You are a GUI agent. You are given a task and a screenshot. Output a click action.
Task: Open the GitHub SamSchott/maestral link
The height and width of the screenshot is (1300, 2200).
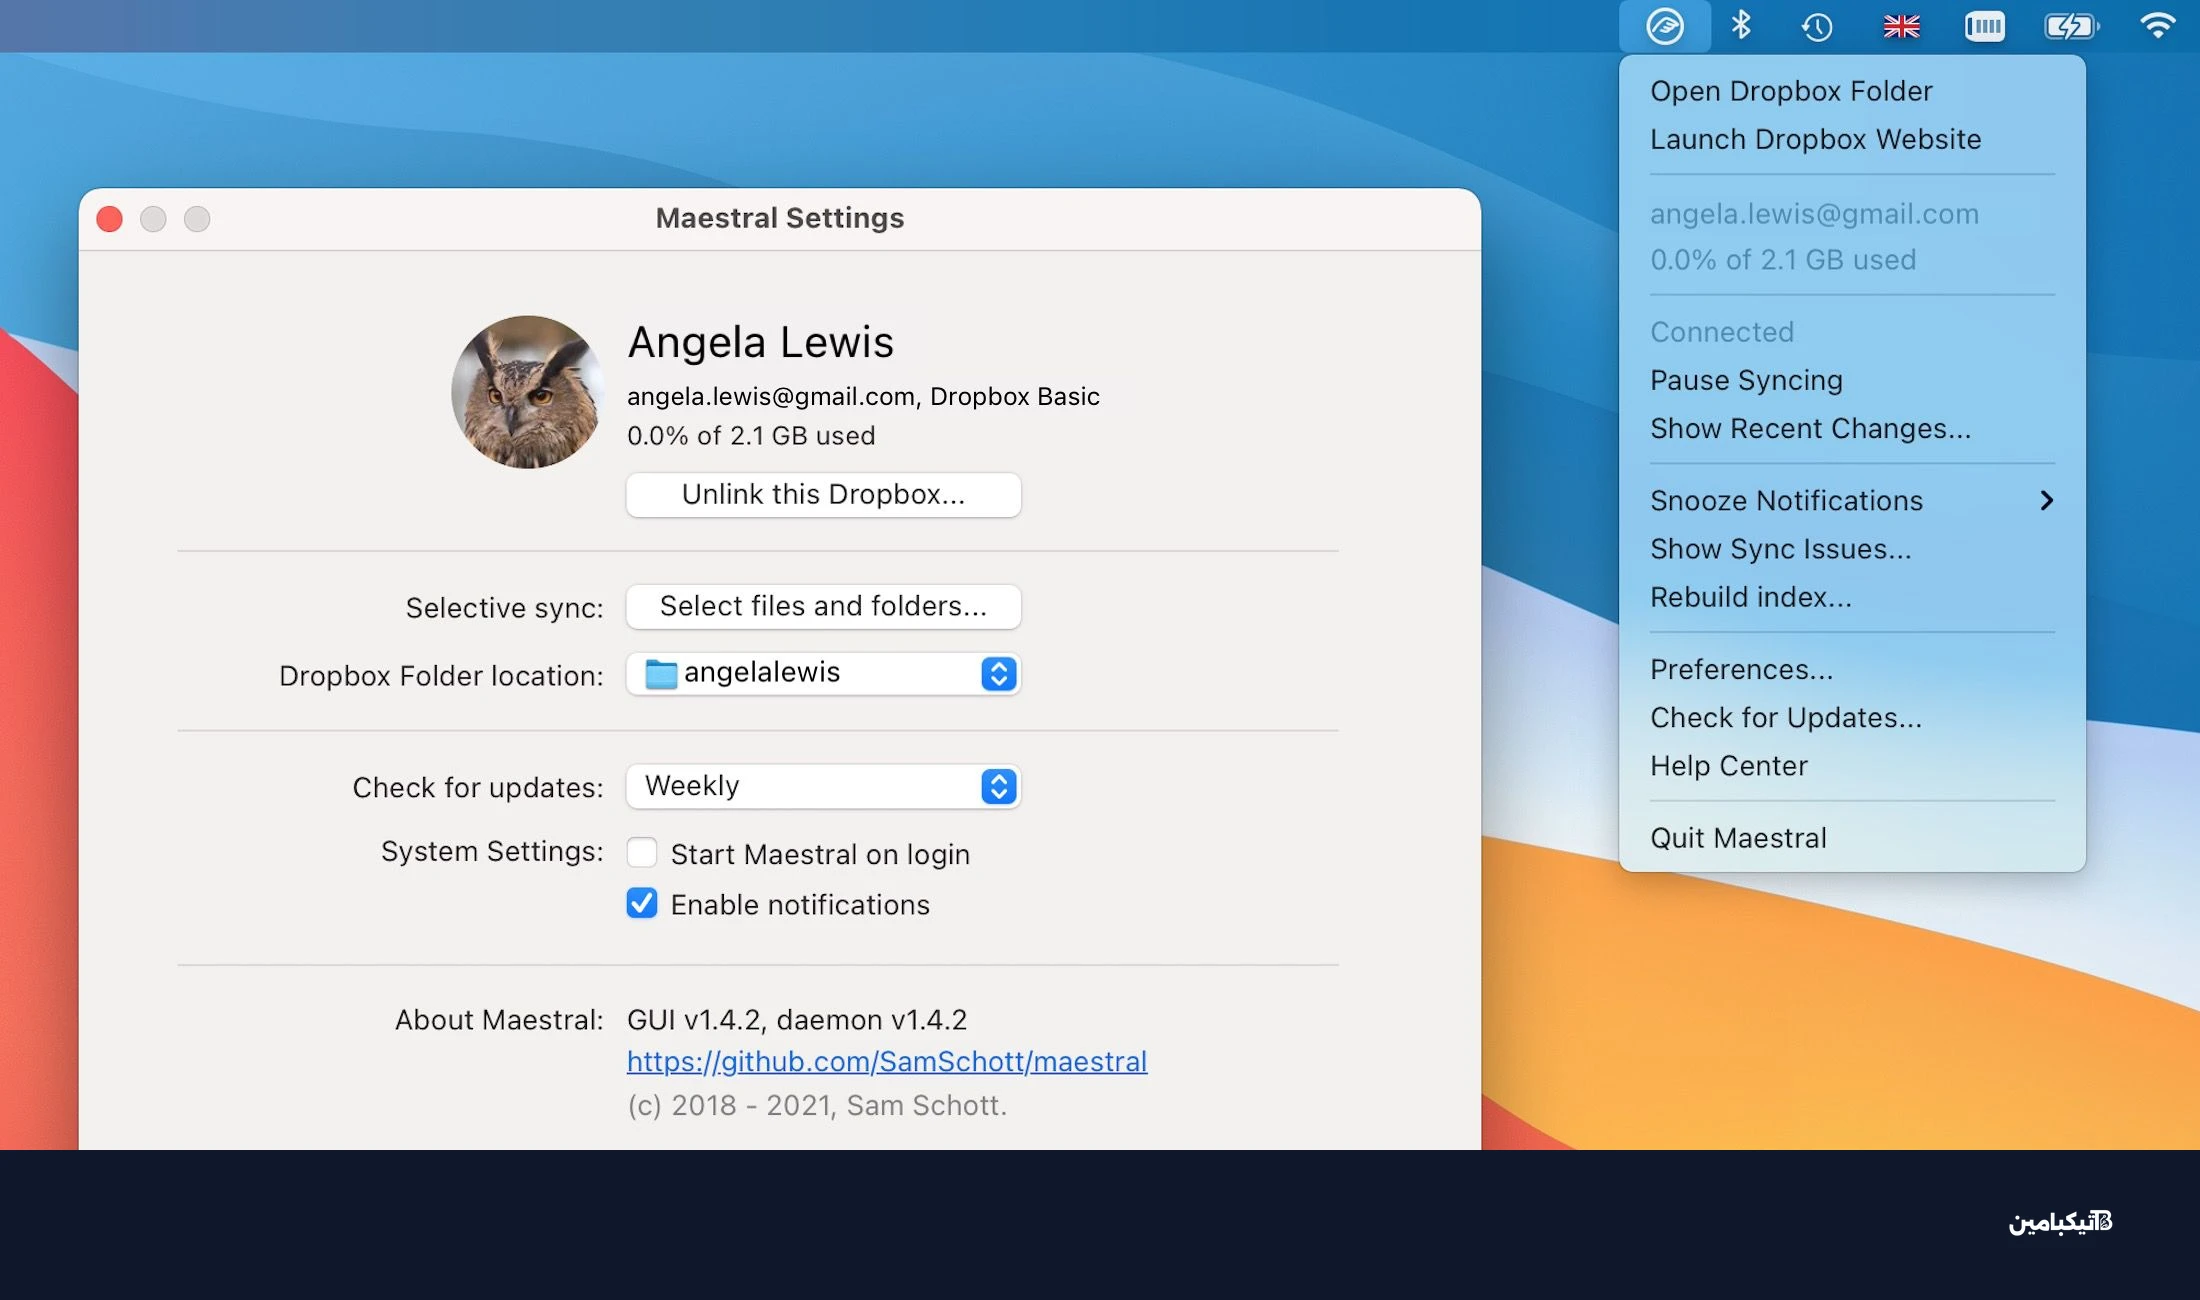pos(887,1061)
